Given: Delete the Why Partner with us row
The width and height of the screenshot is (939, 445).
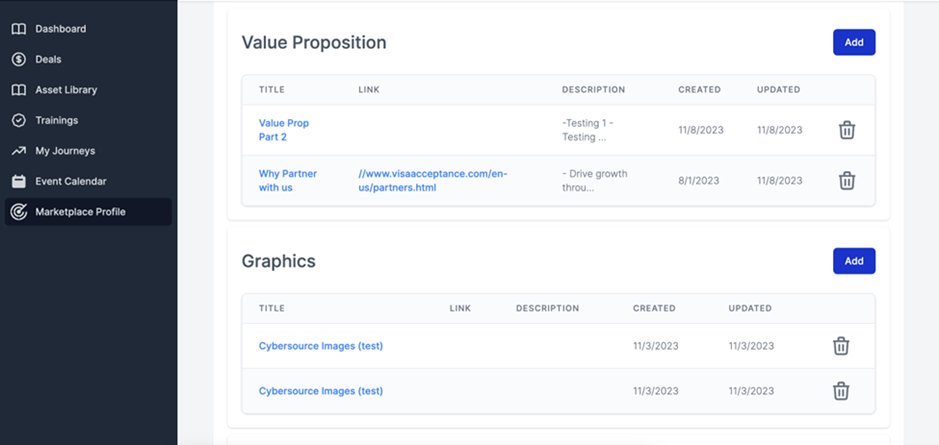Looking at the screenshot, I should (x=846, y=180).
